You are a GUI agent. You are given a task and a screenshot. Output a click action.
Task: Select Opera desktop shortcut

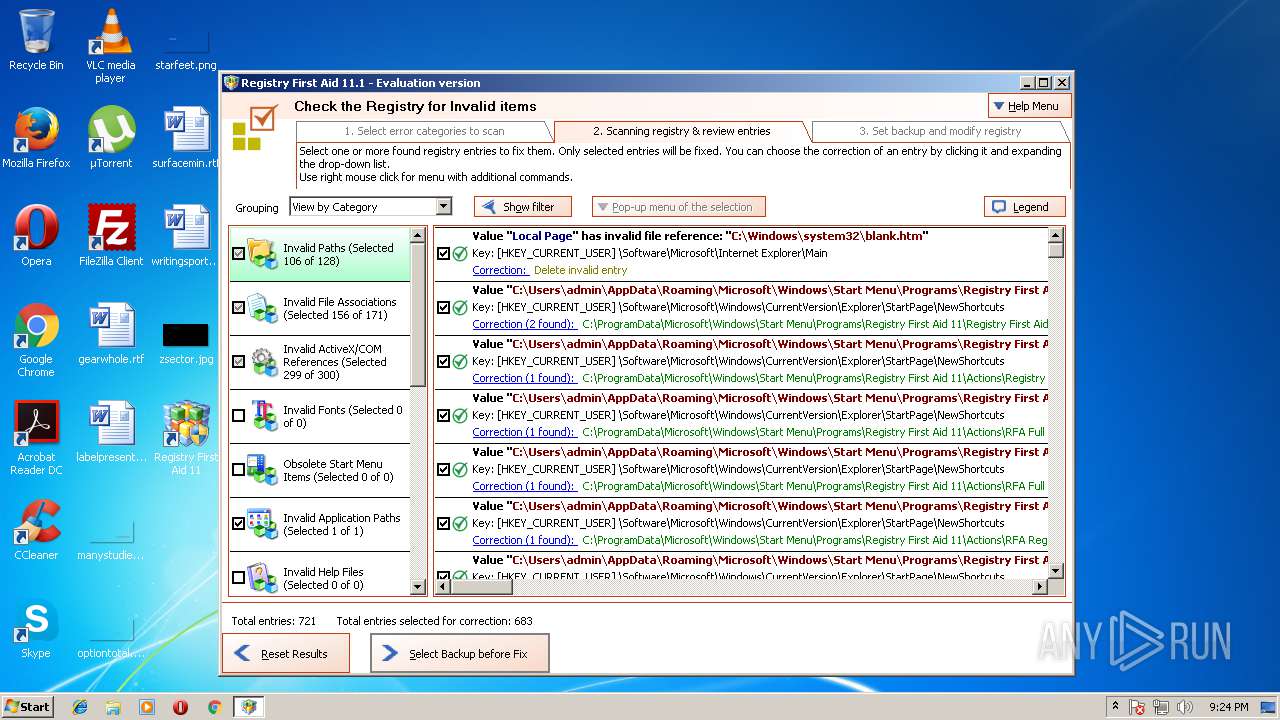pyautogui.click(x=36, y=236)
